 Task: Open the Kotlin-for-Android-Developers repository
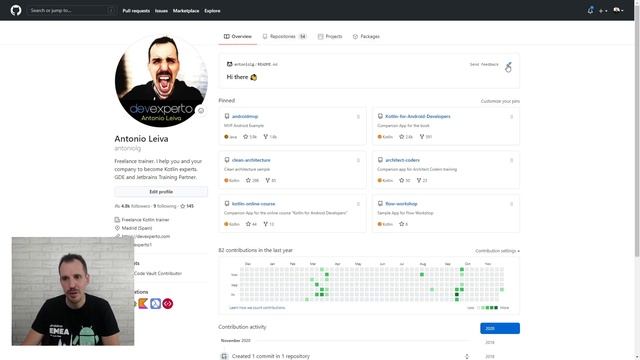point(418,116)
